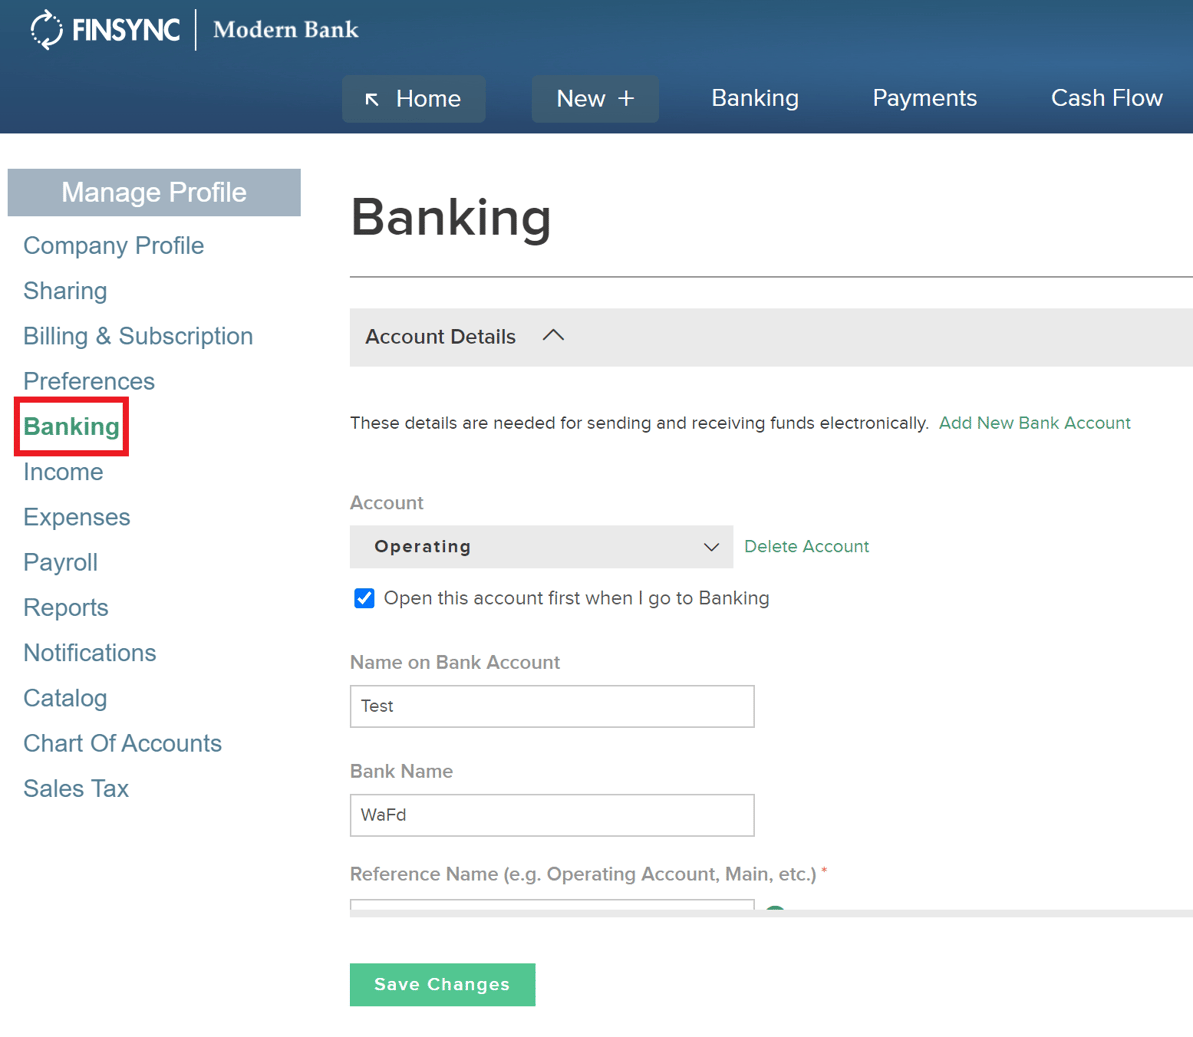Uncheck 'Open this account first when I go to Banking'

click(364, 598)
